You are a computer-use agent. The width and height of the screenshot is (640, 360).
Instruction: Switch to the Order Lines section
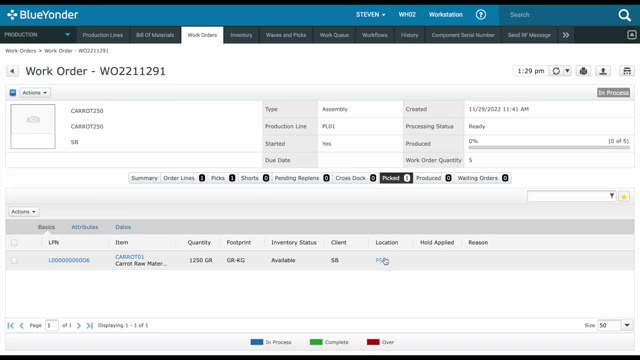click(x=184, y=178)
